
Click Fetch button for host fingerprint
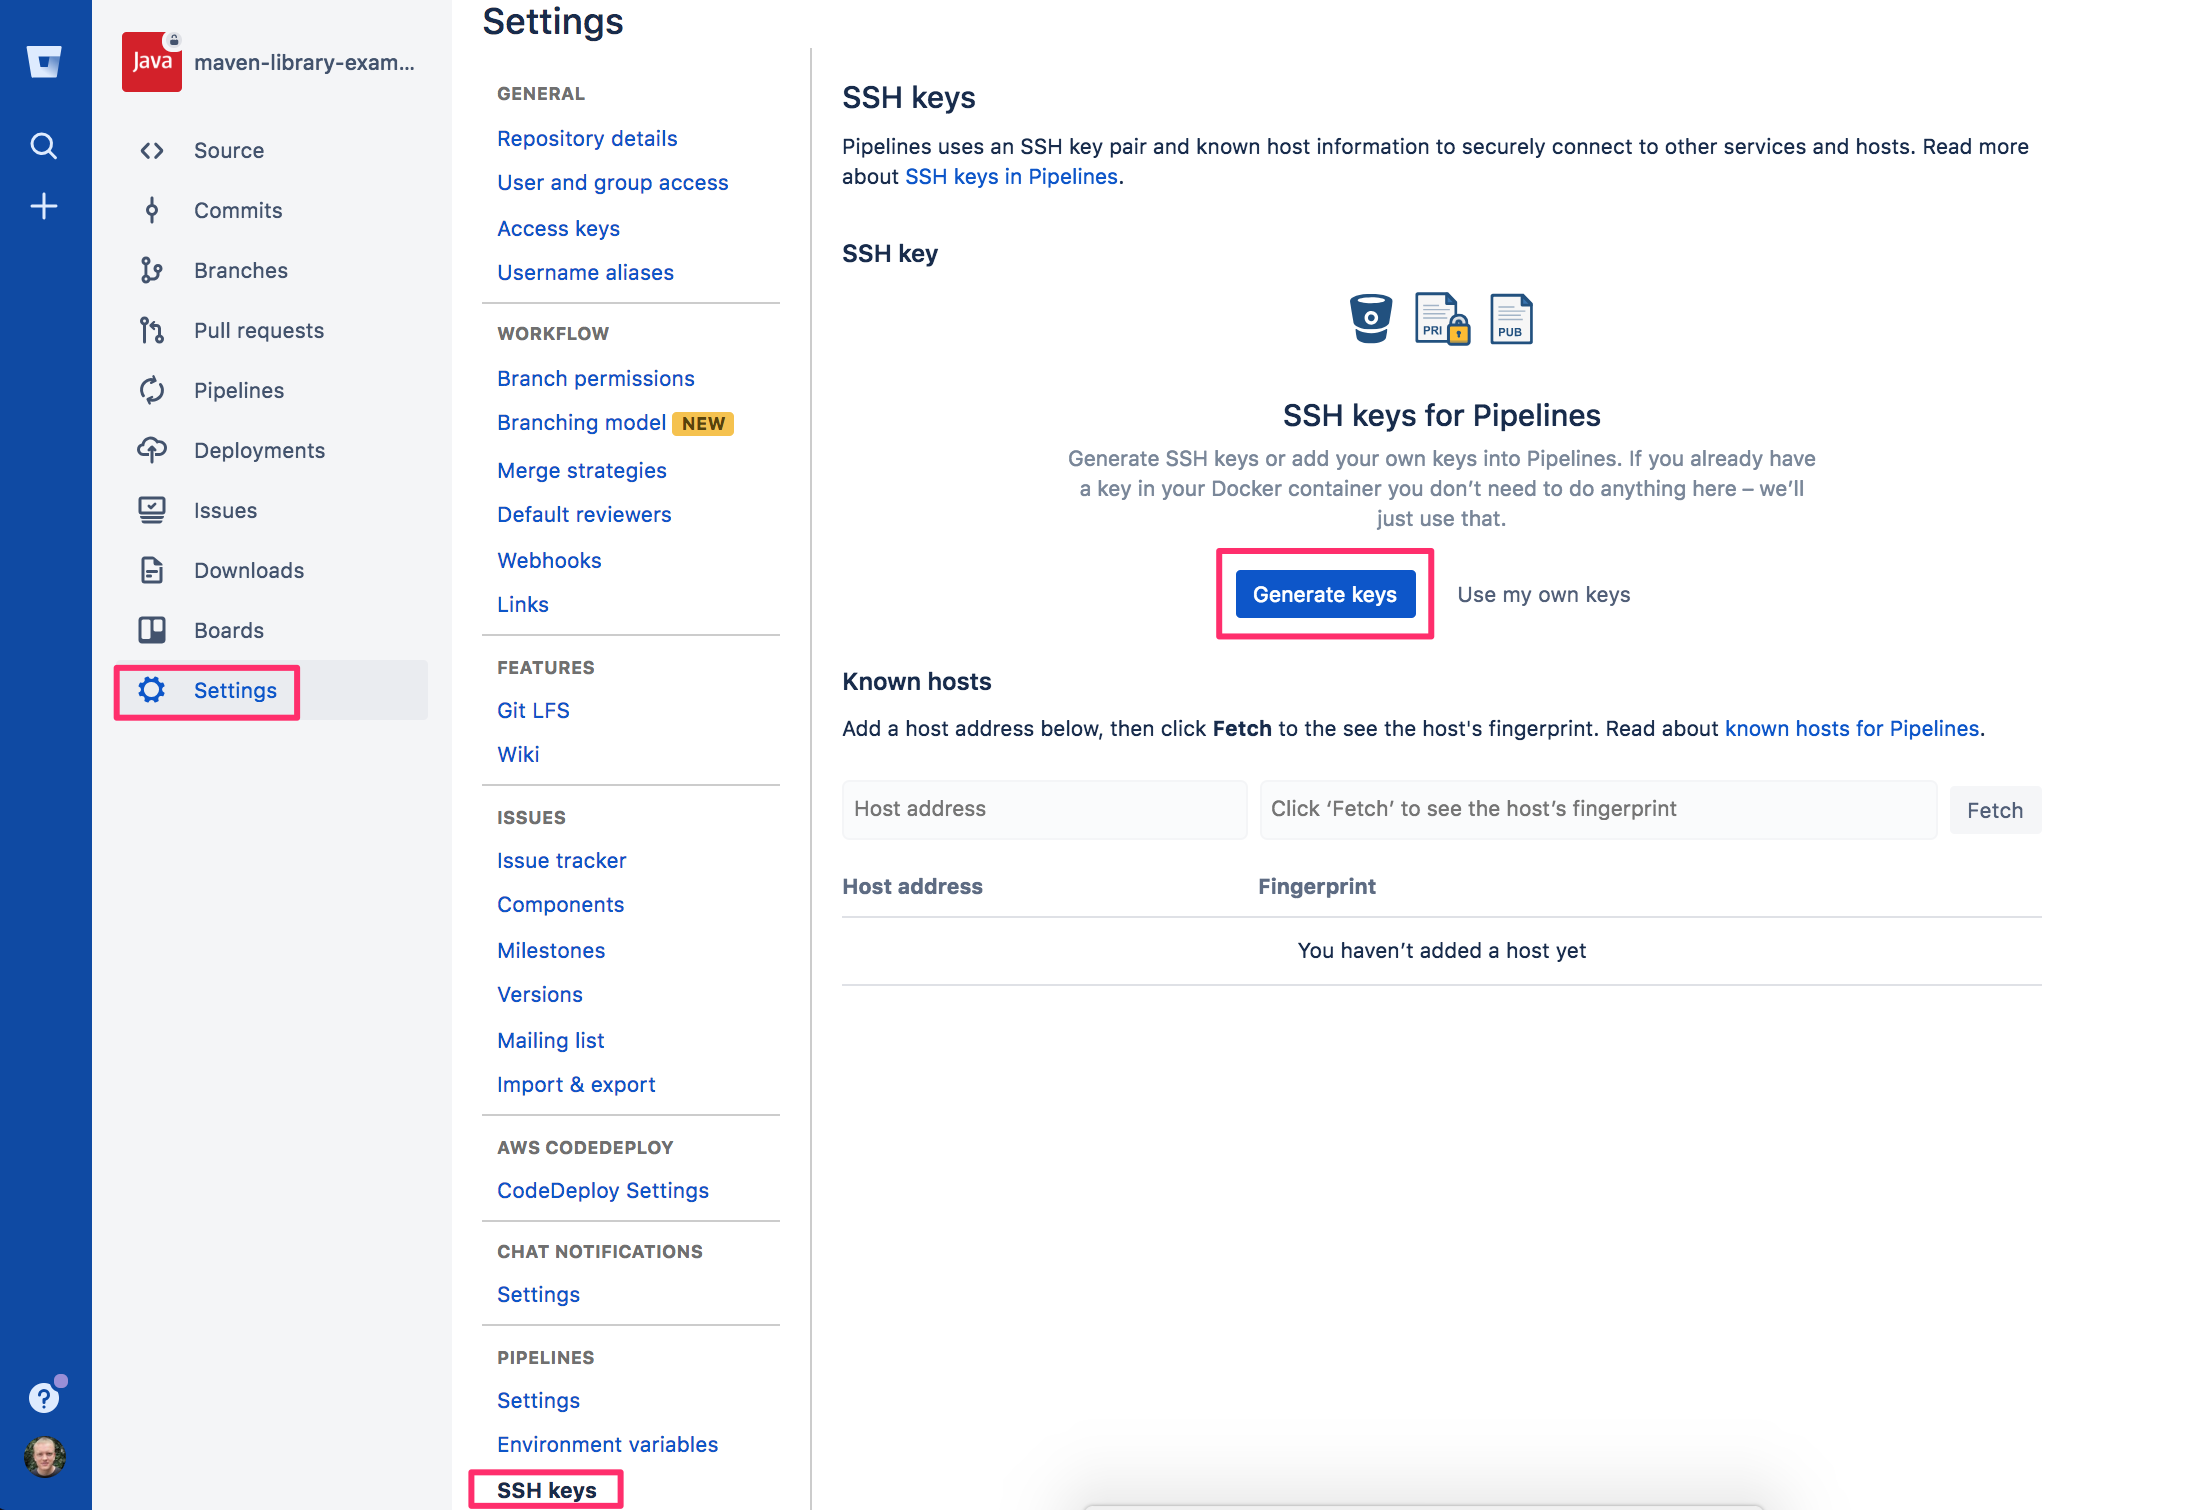pos(1996,810)
